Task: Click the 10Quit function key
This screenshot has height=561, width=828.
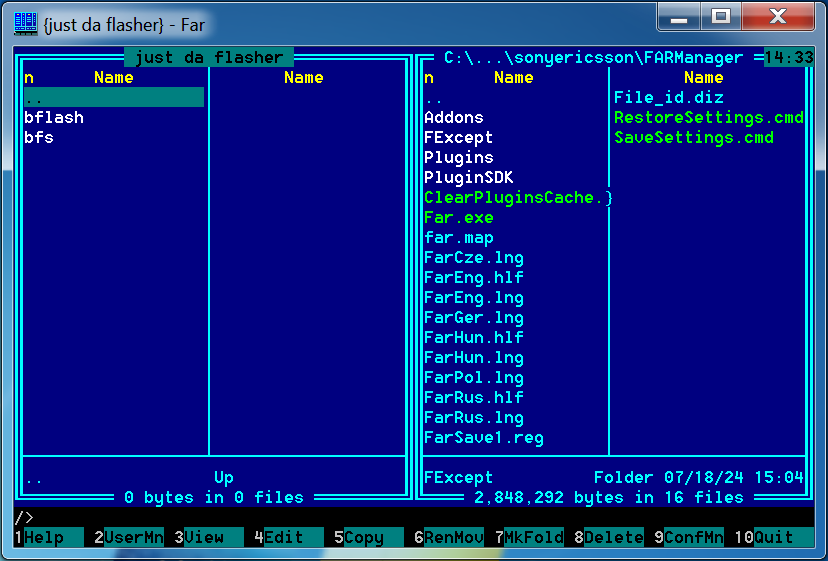Action: click(774, 537)
